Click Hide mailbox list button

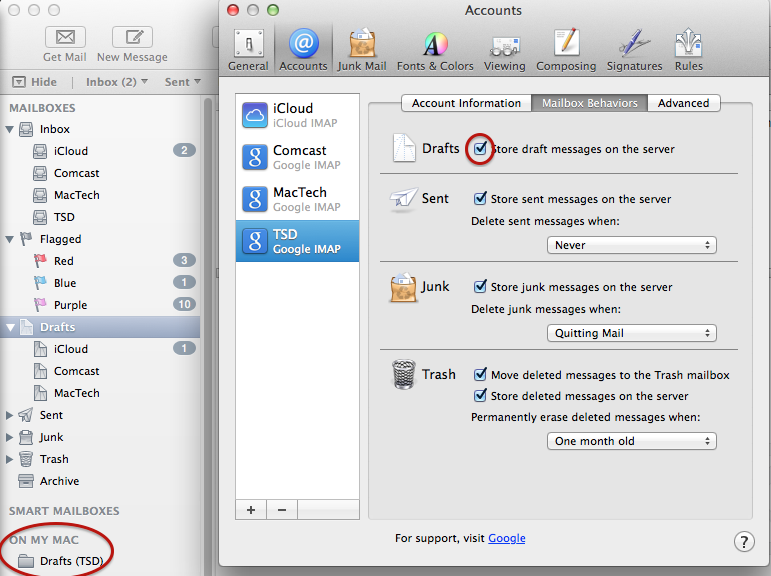pyautogui.click(x=34, y=82)
